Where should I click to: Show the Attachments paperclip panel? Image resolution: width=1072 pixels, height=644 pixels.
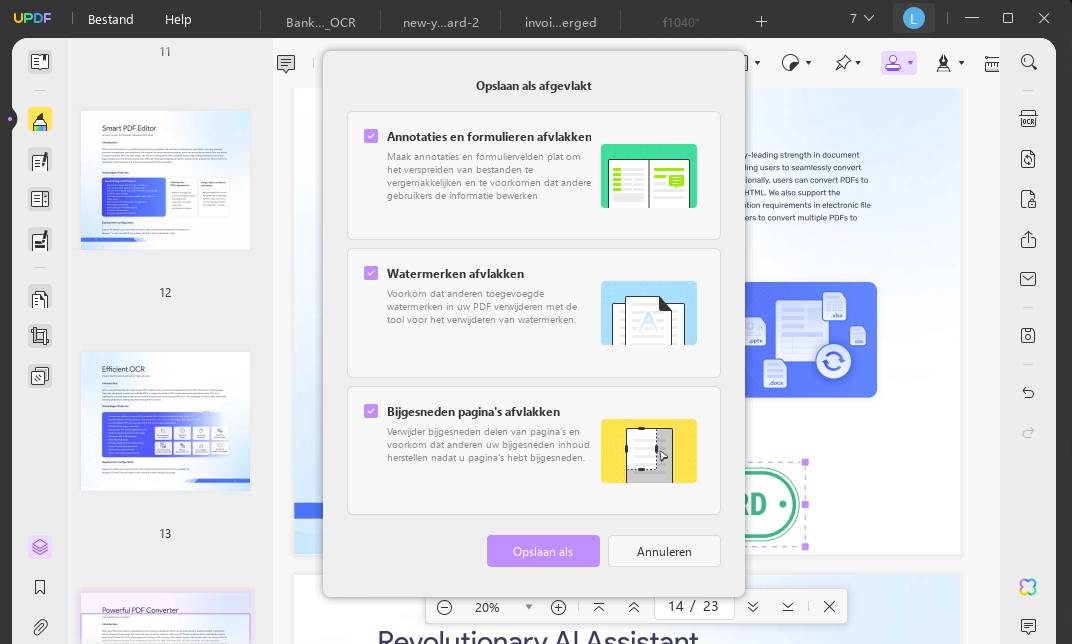(40, 626)
